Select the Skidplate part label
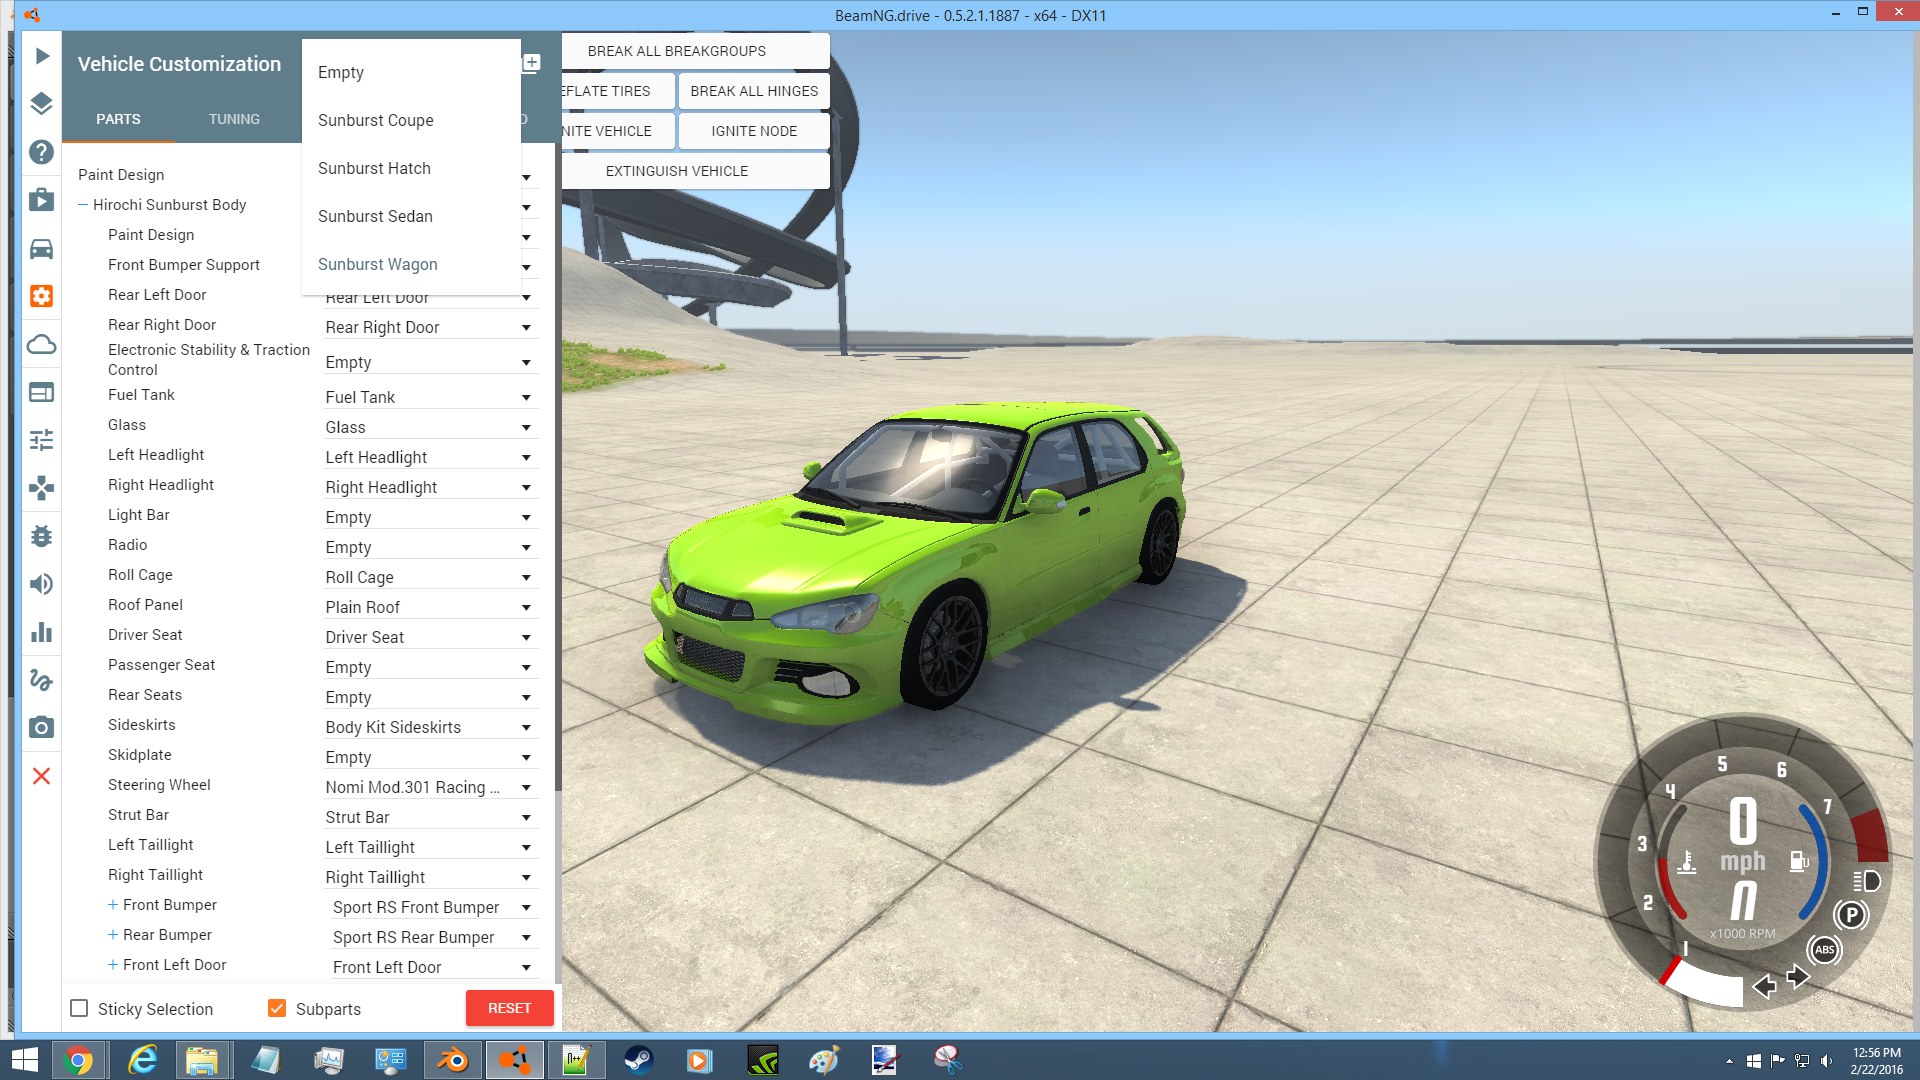 coord(140,755)
